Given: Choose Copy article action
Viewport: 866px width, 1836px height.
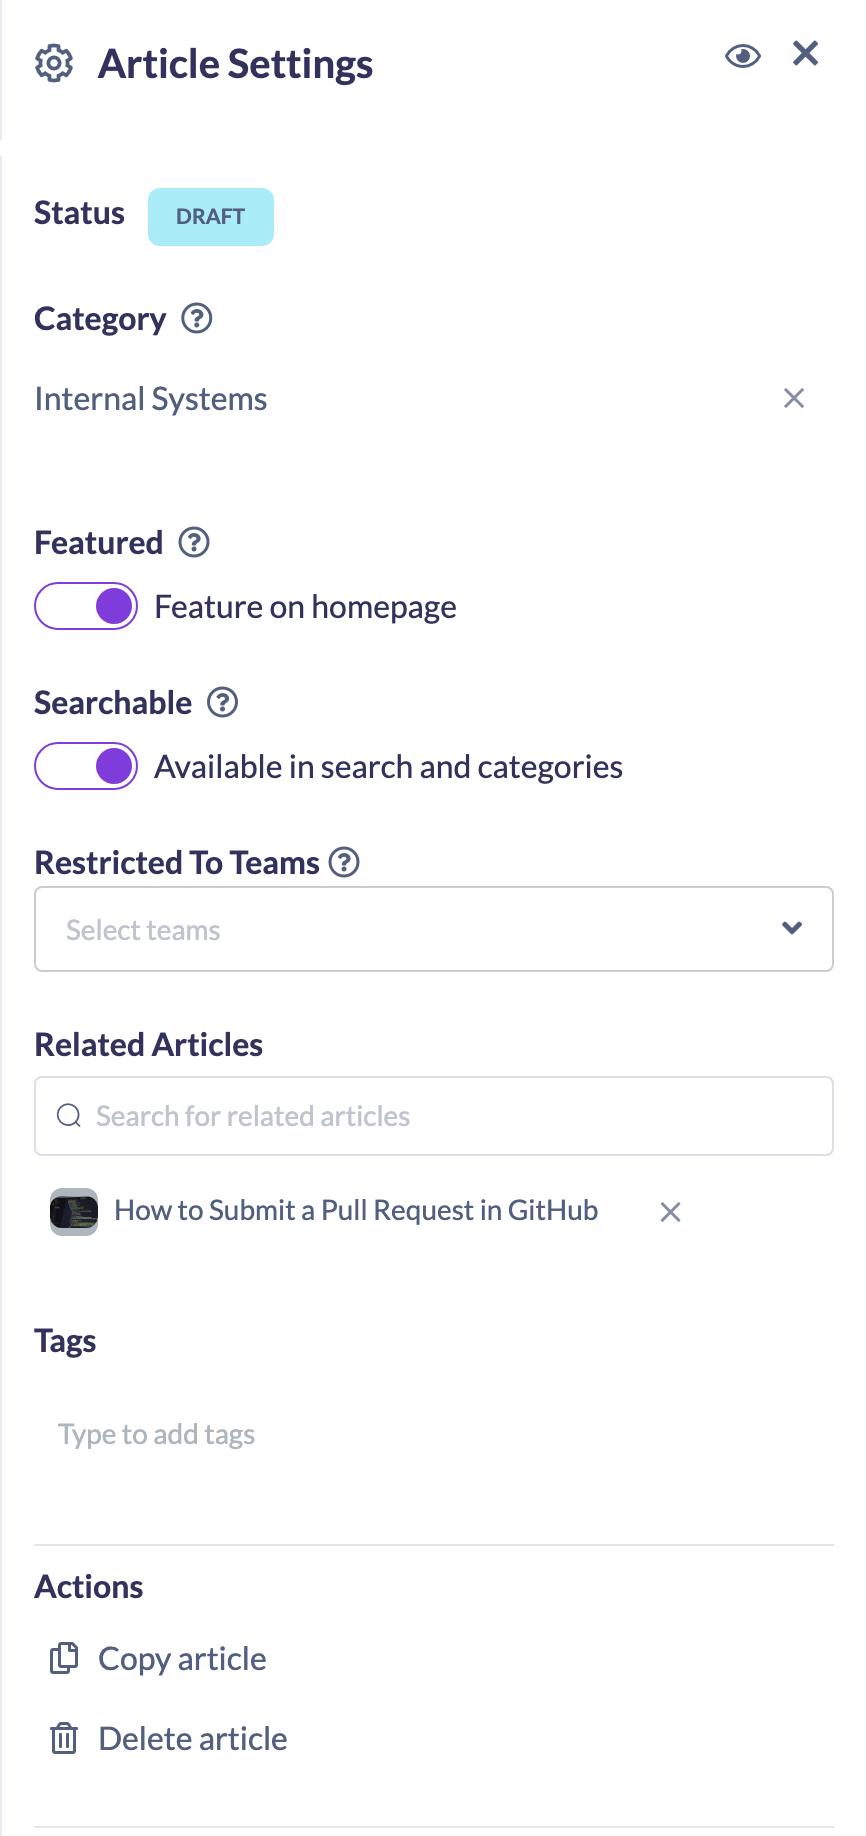Looking at the screenshot, I should [x=158, y=1659].
